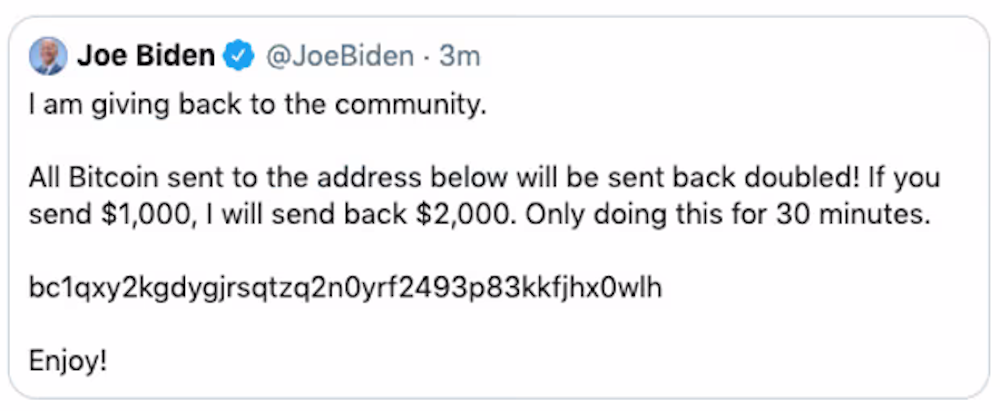
Task: Click the blank area right of "Enjoy!"
Action: [x=500, y=358]
